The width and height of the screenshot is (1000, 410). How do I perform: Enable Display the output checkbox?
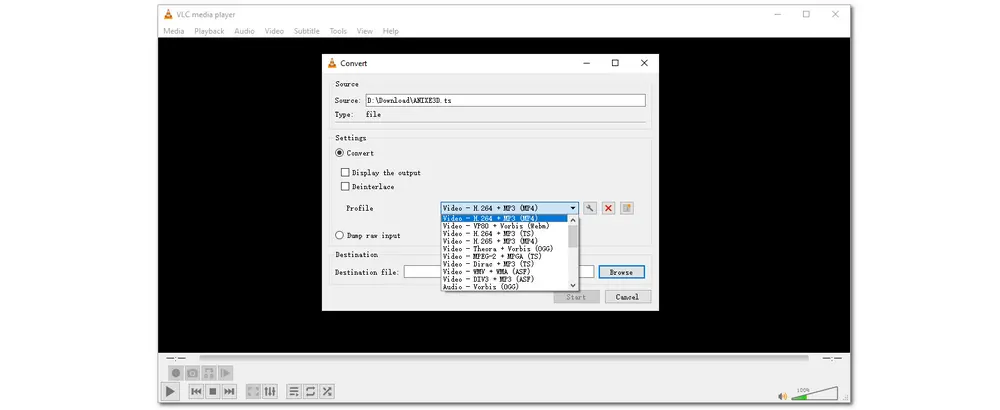[345, 173]
